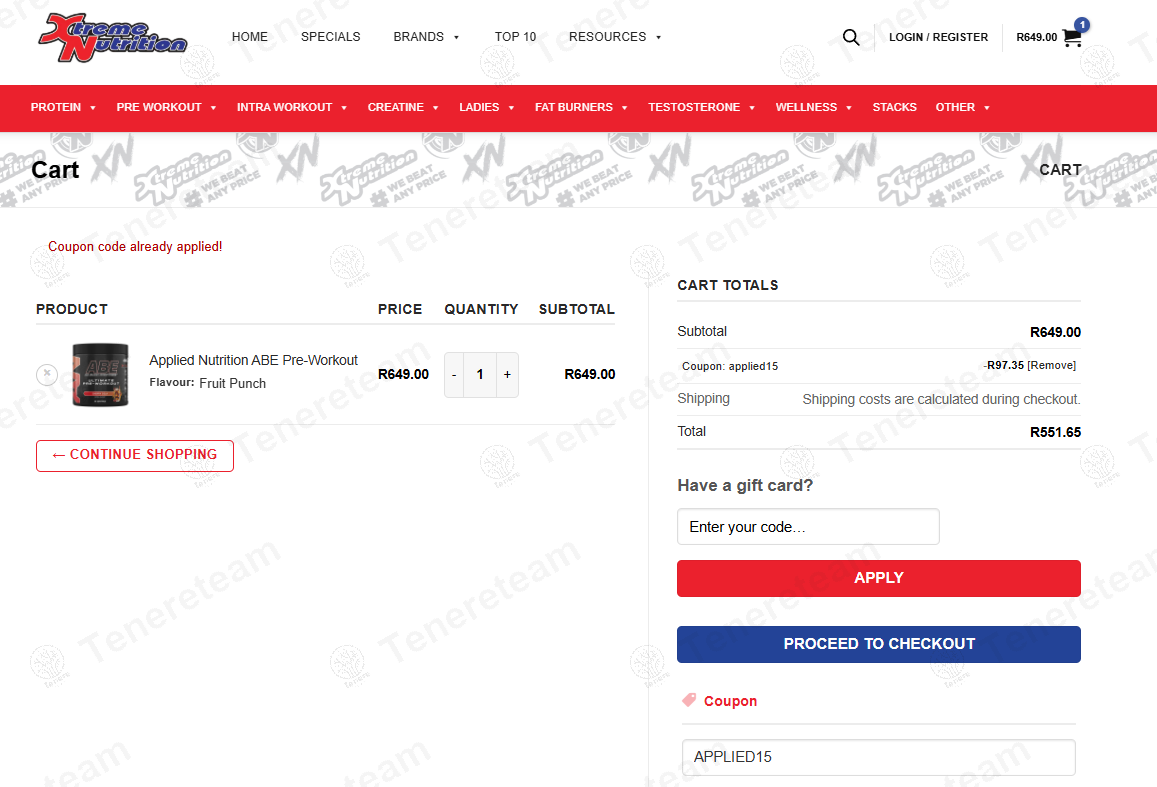Go to the SPECIALS menu item
Image resolution: width=1157 pixels, height=787 pixels.
point(330,37)
